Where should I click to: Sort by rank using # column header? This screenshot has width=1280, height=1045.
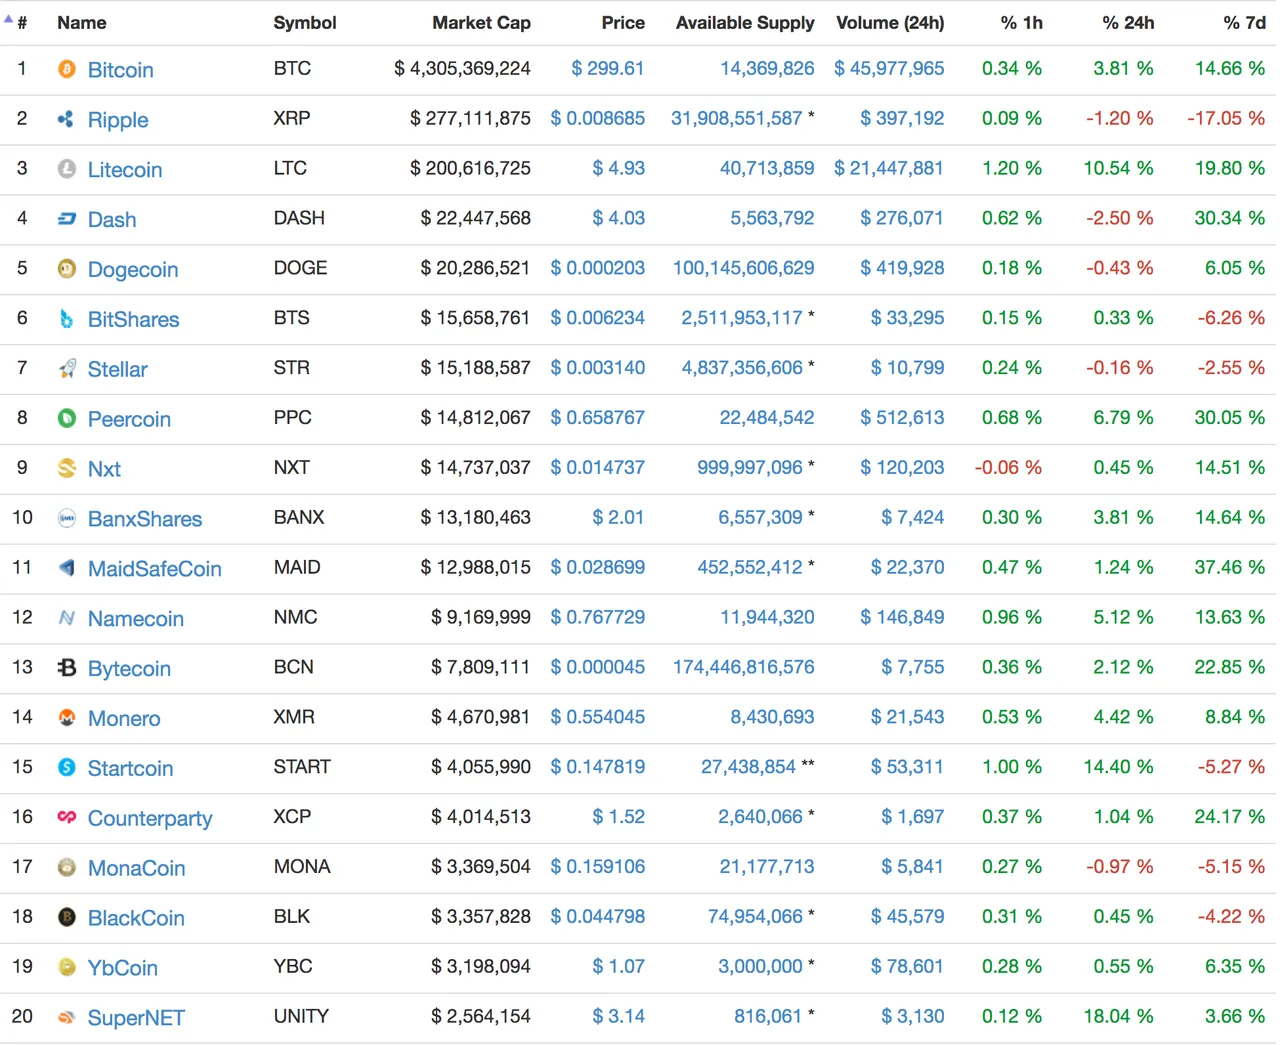(22, 23)
